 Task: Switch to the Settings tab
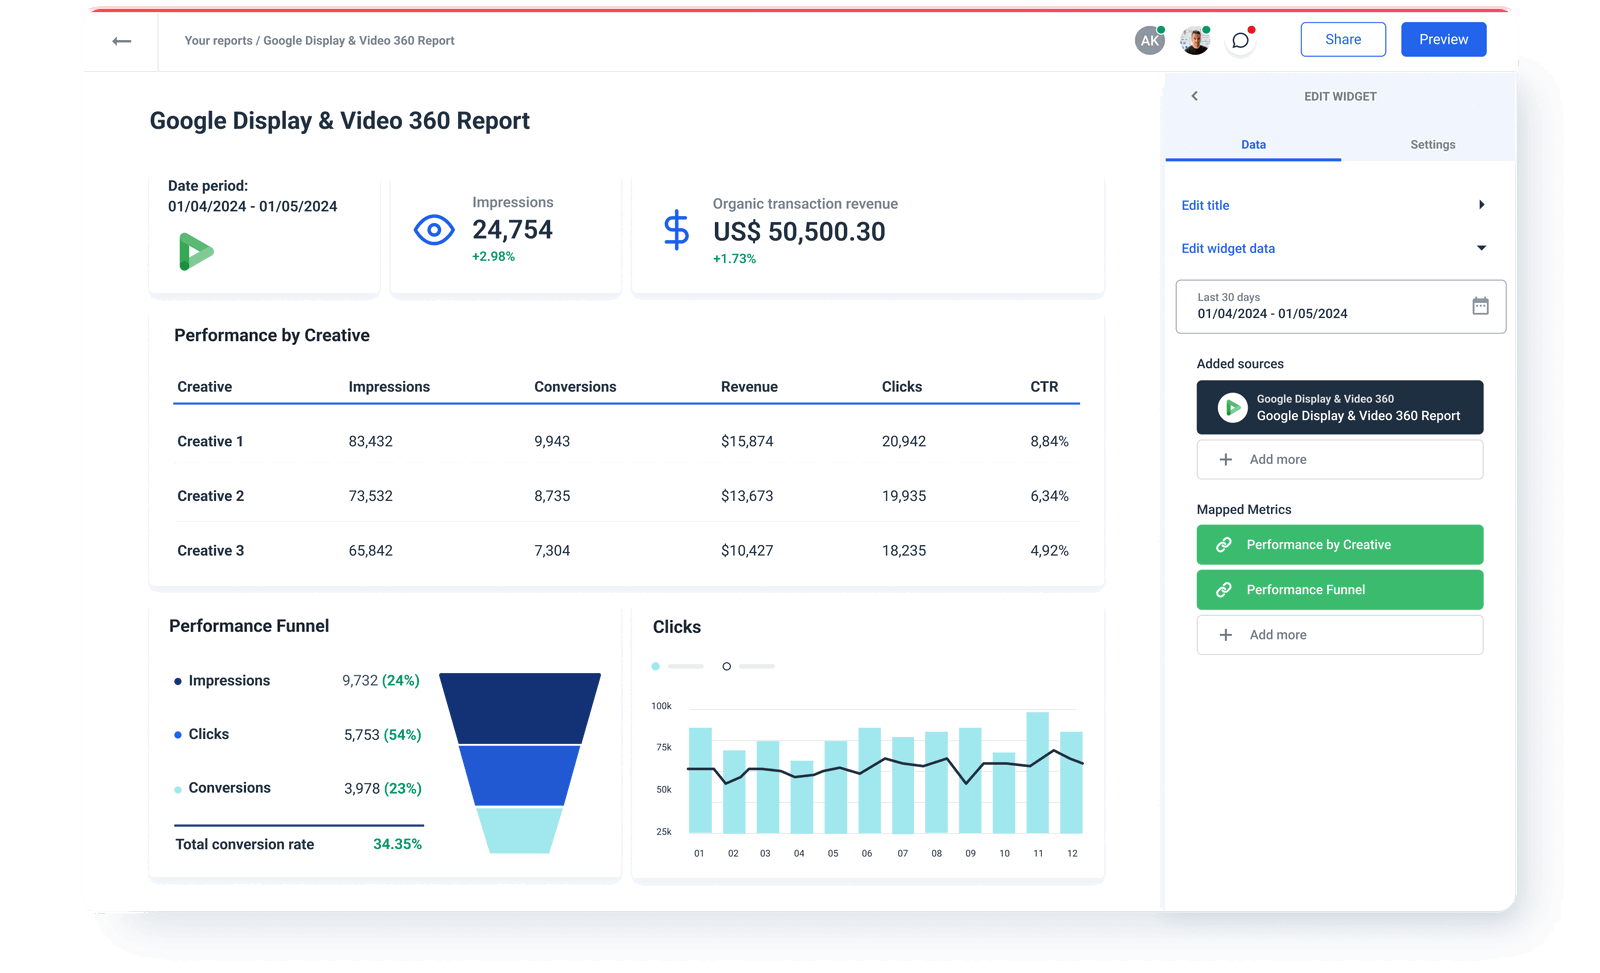(x=1432, y=144)
